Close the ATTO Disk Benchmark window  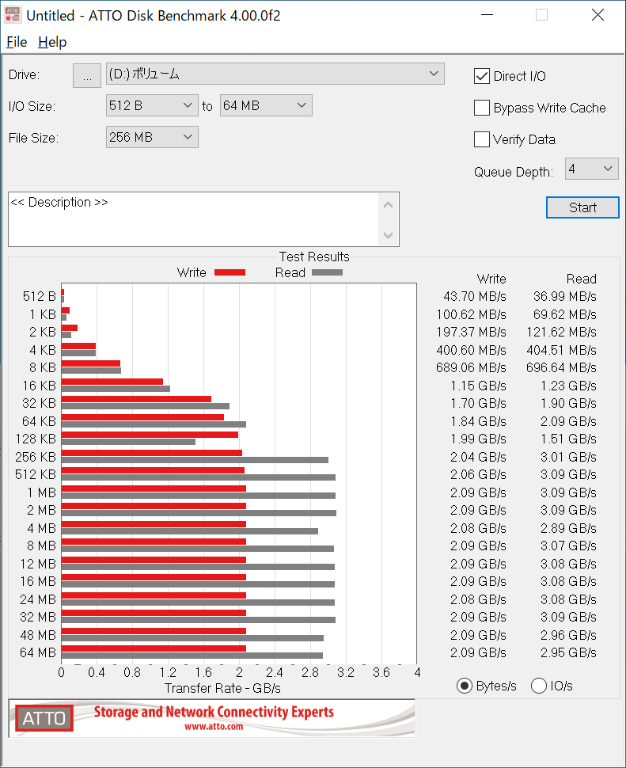tap(598, 15)
